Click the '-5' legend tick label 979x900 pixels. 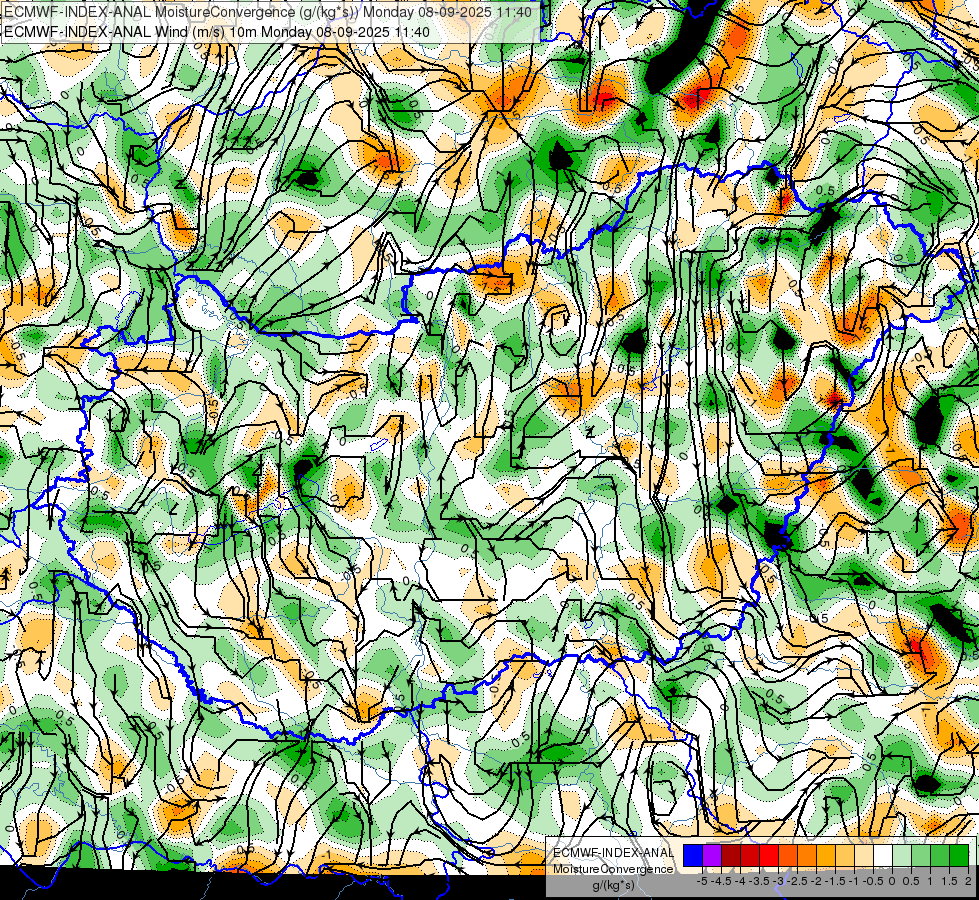(702, 881)
